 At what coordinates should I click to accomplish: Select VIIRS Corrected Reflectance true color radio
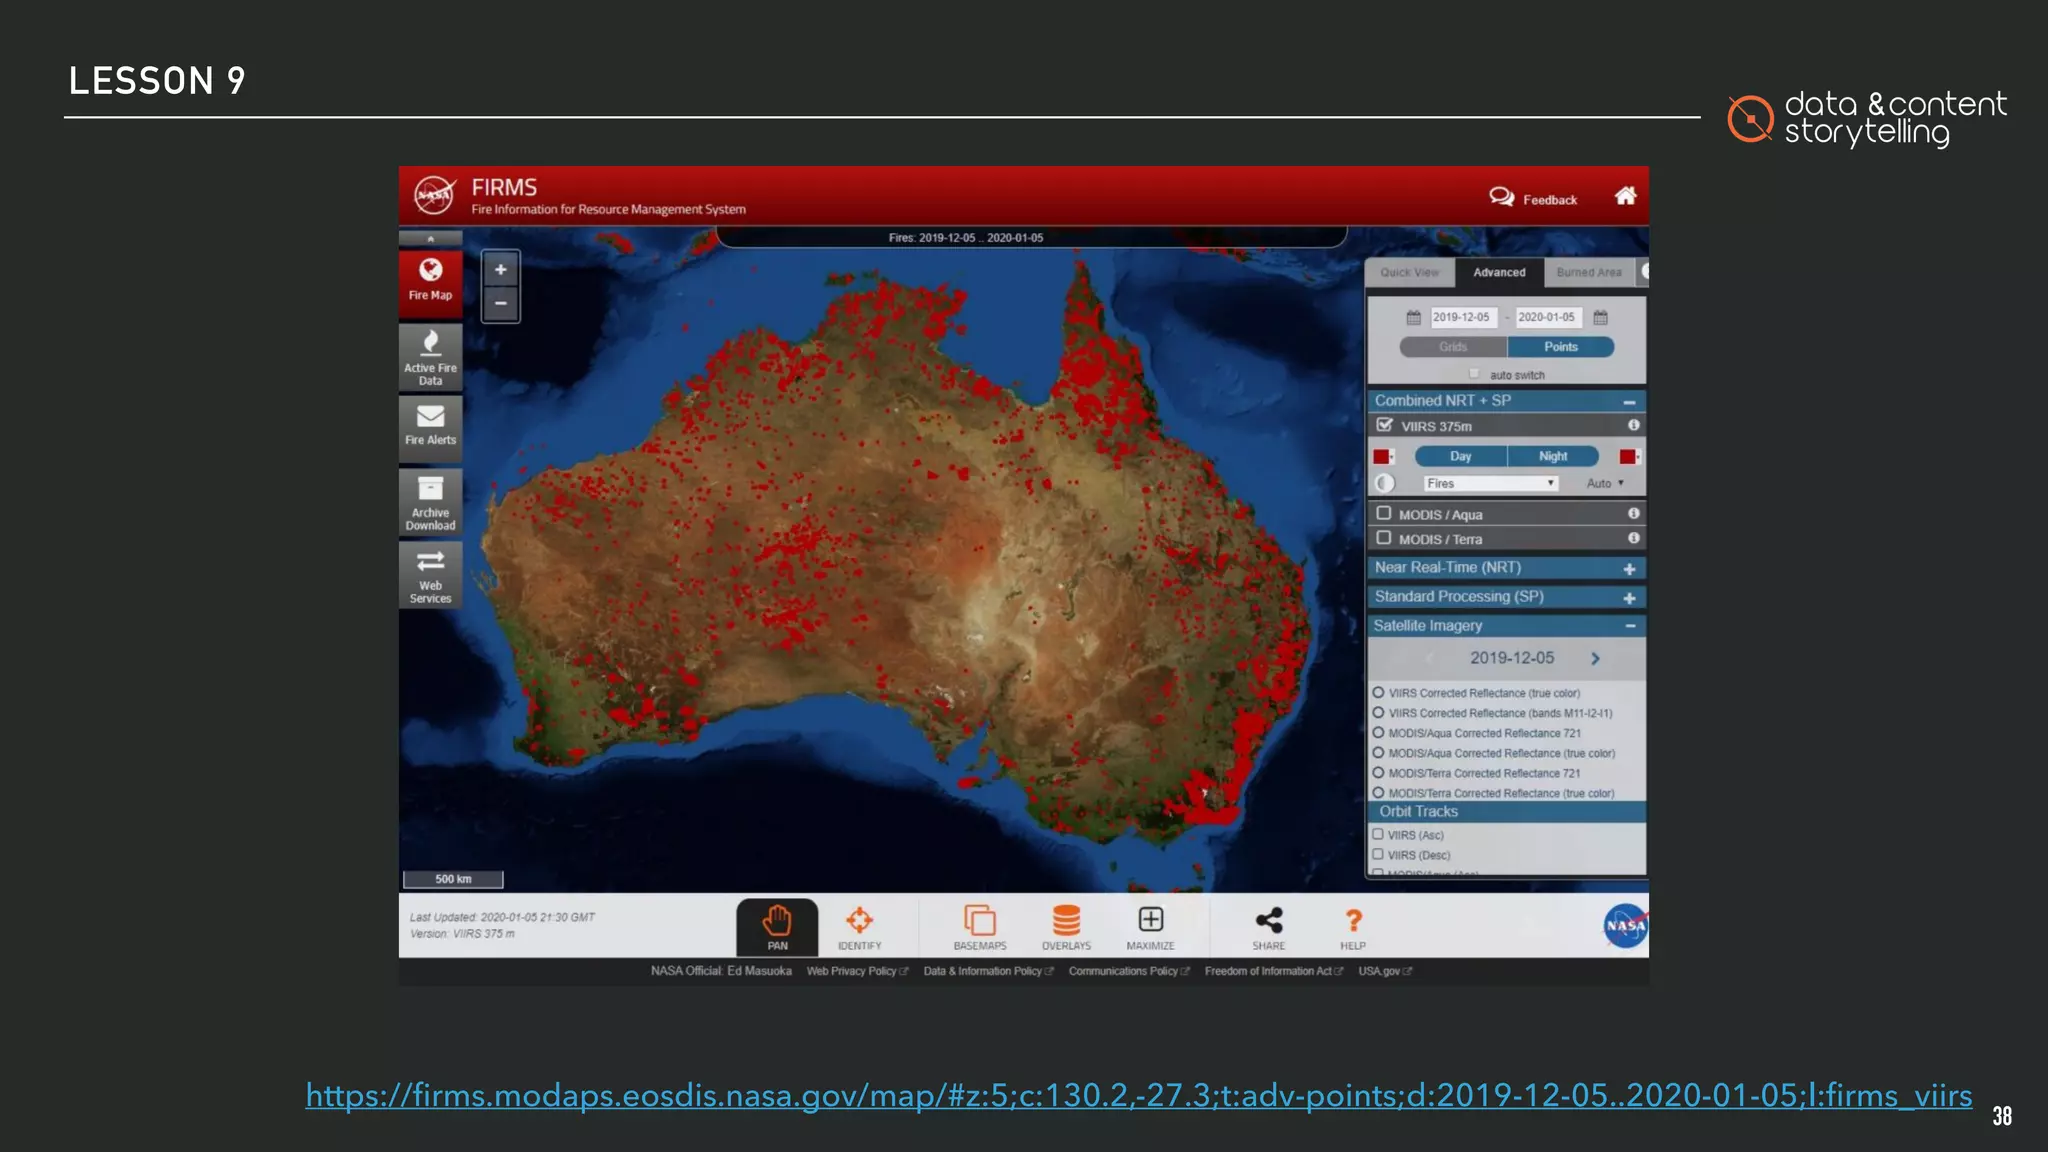click(x=1378, y=692)
